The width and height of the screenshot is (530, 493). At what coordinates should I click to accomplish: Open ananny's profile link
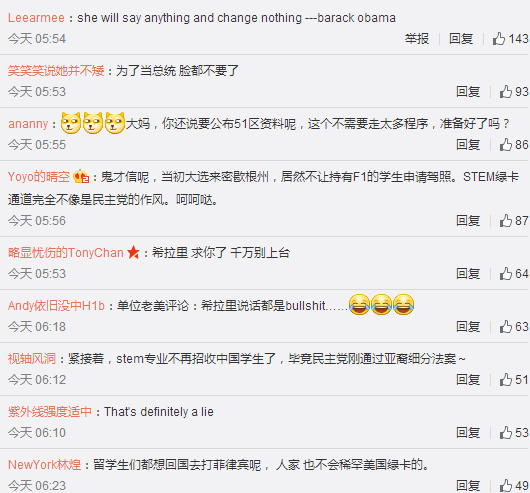point(28,124)
